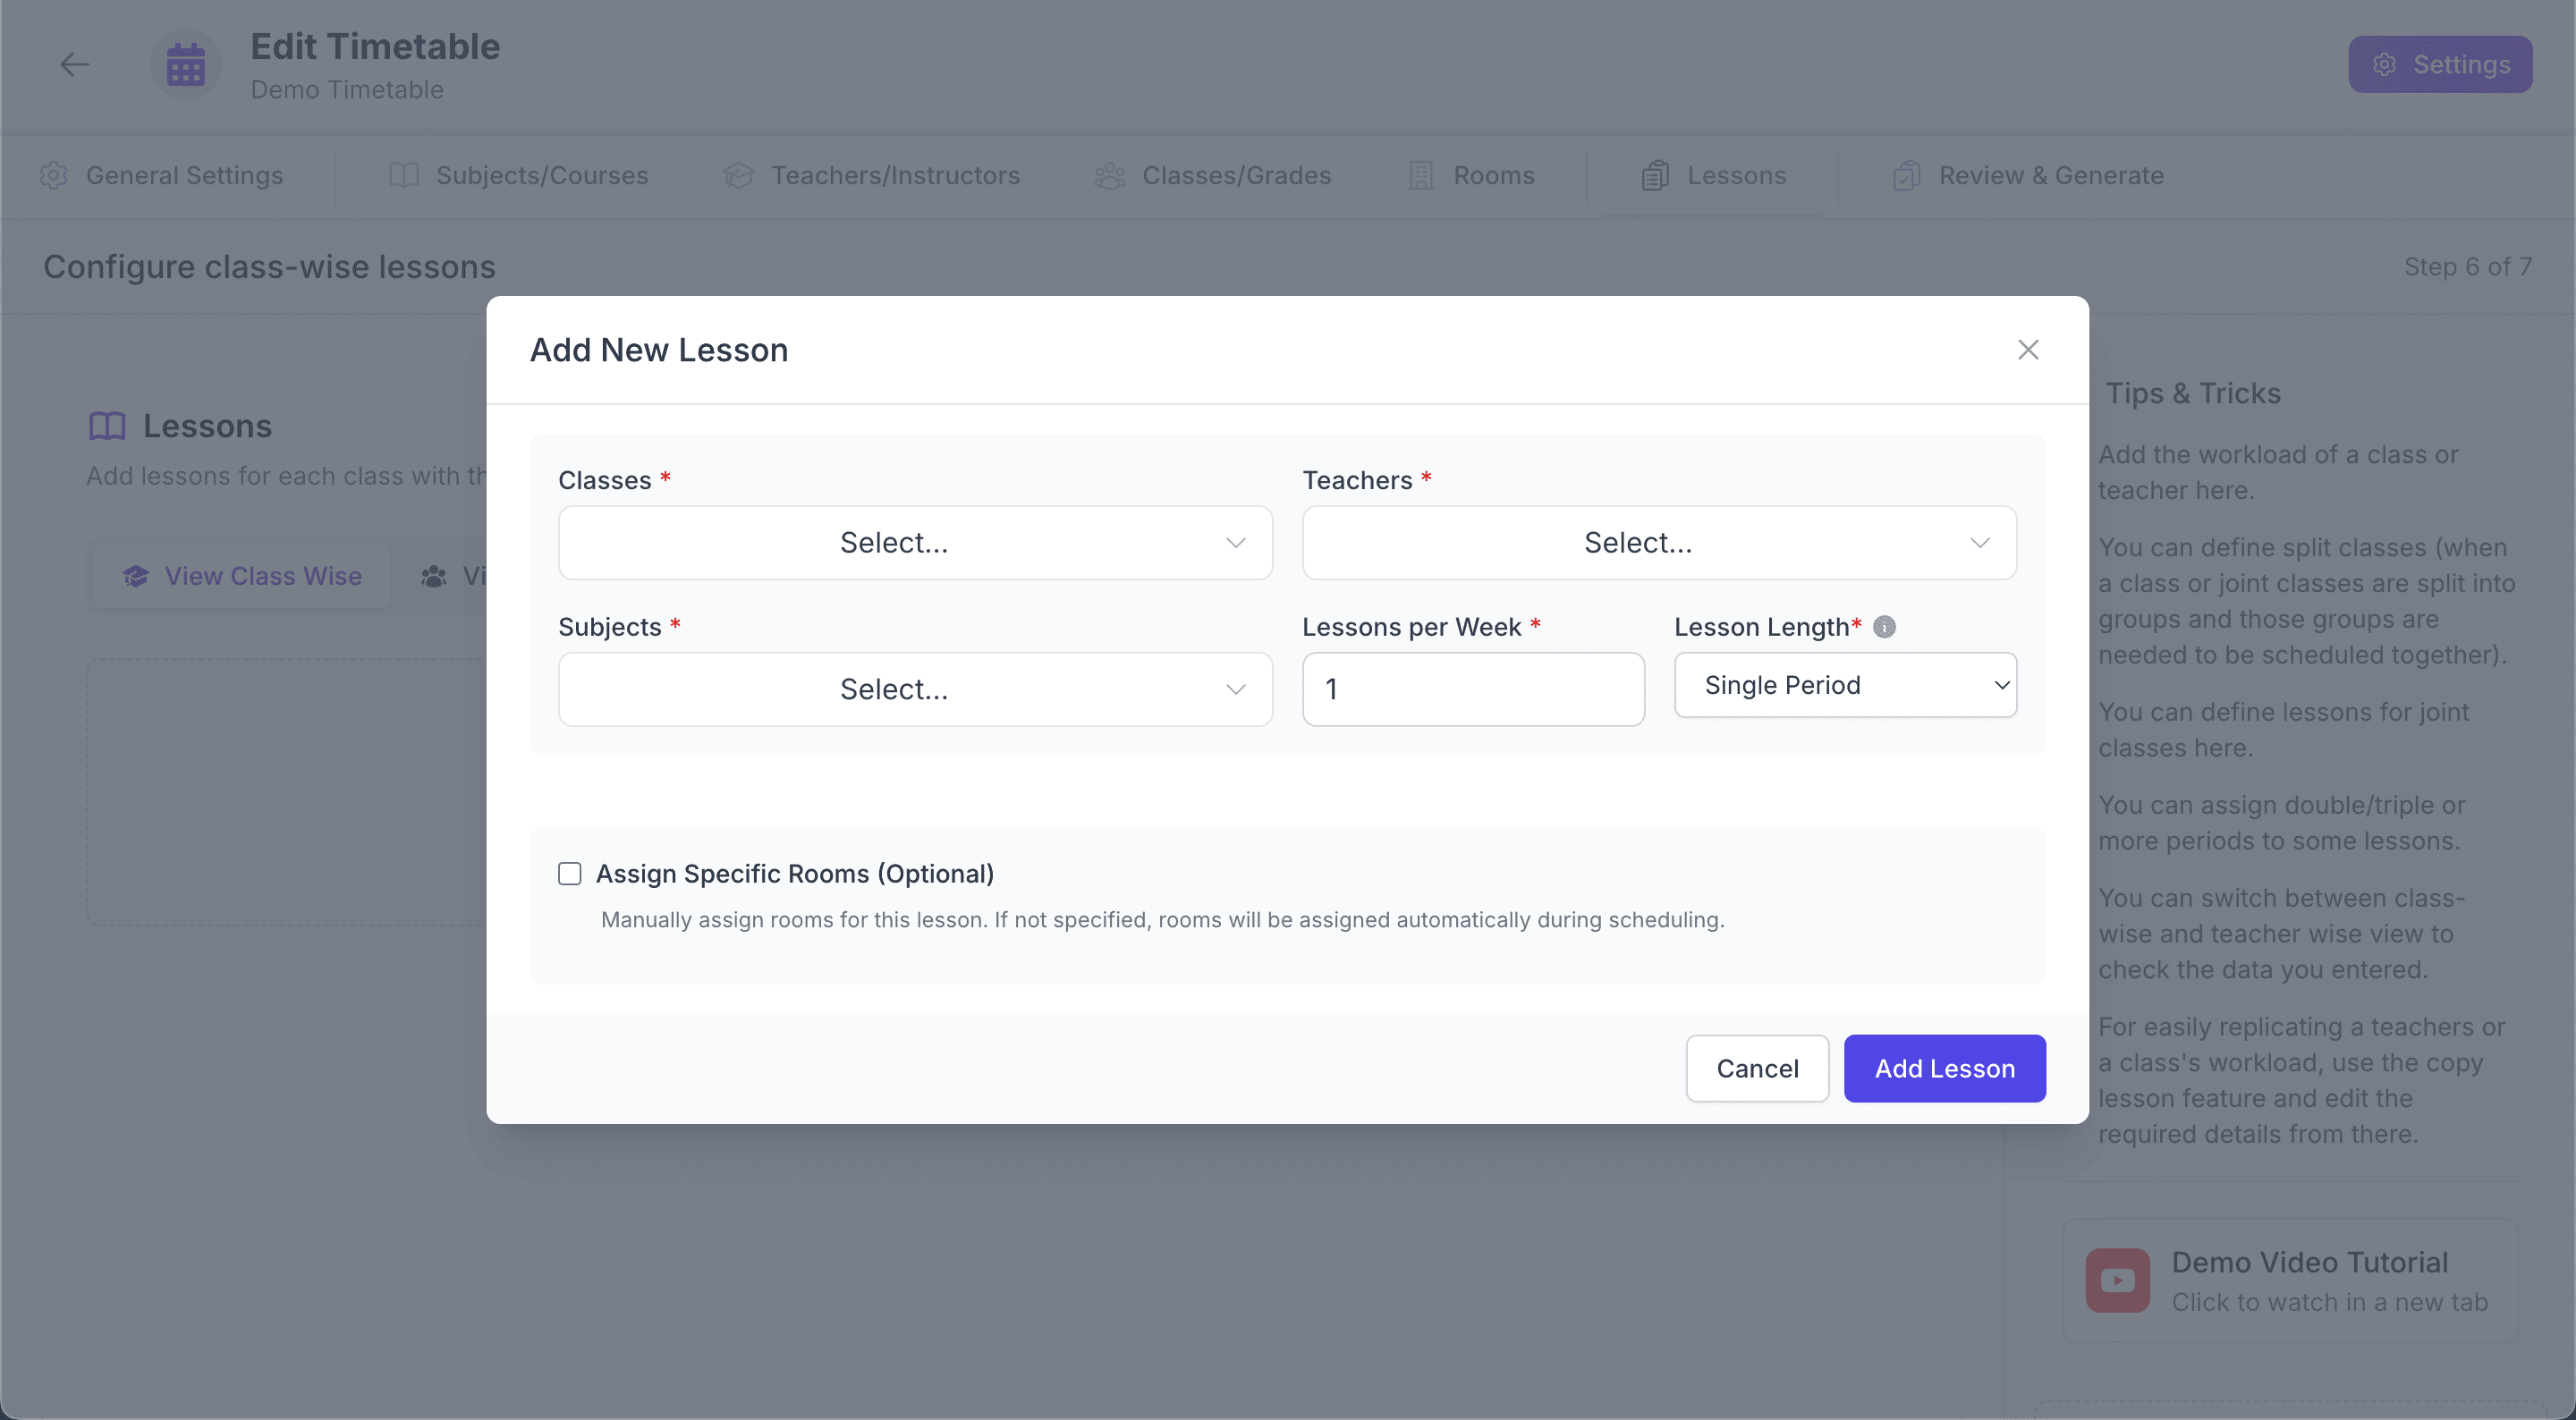Image resolution: width=2576 pixels, height=1420 pixels.
Task: Click the timetable calendar icon
Action: [186, 65]
